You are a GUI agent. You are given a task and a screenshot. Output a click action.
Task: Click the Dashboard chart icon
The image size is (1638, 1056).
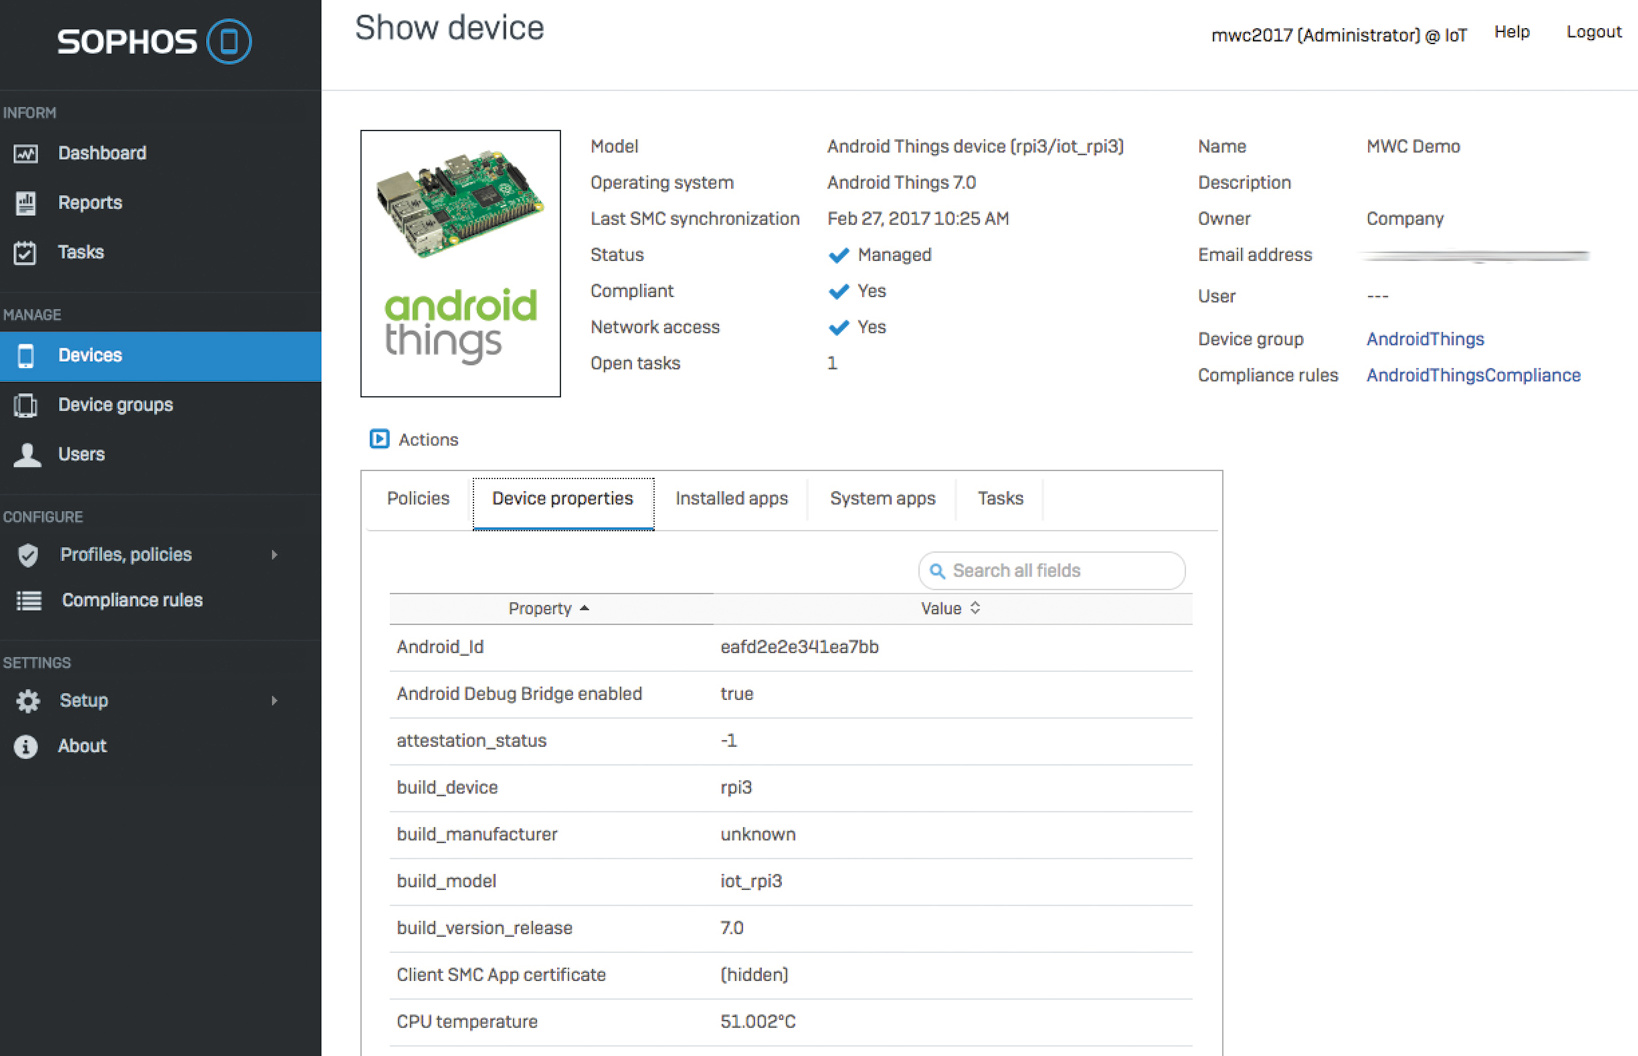26,154
